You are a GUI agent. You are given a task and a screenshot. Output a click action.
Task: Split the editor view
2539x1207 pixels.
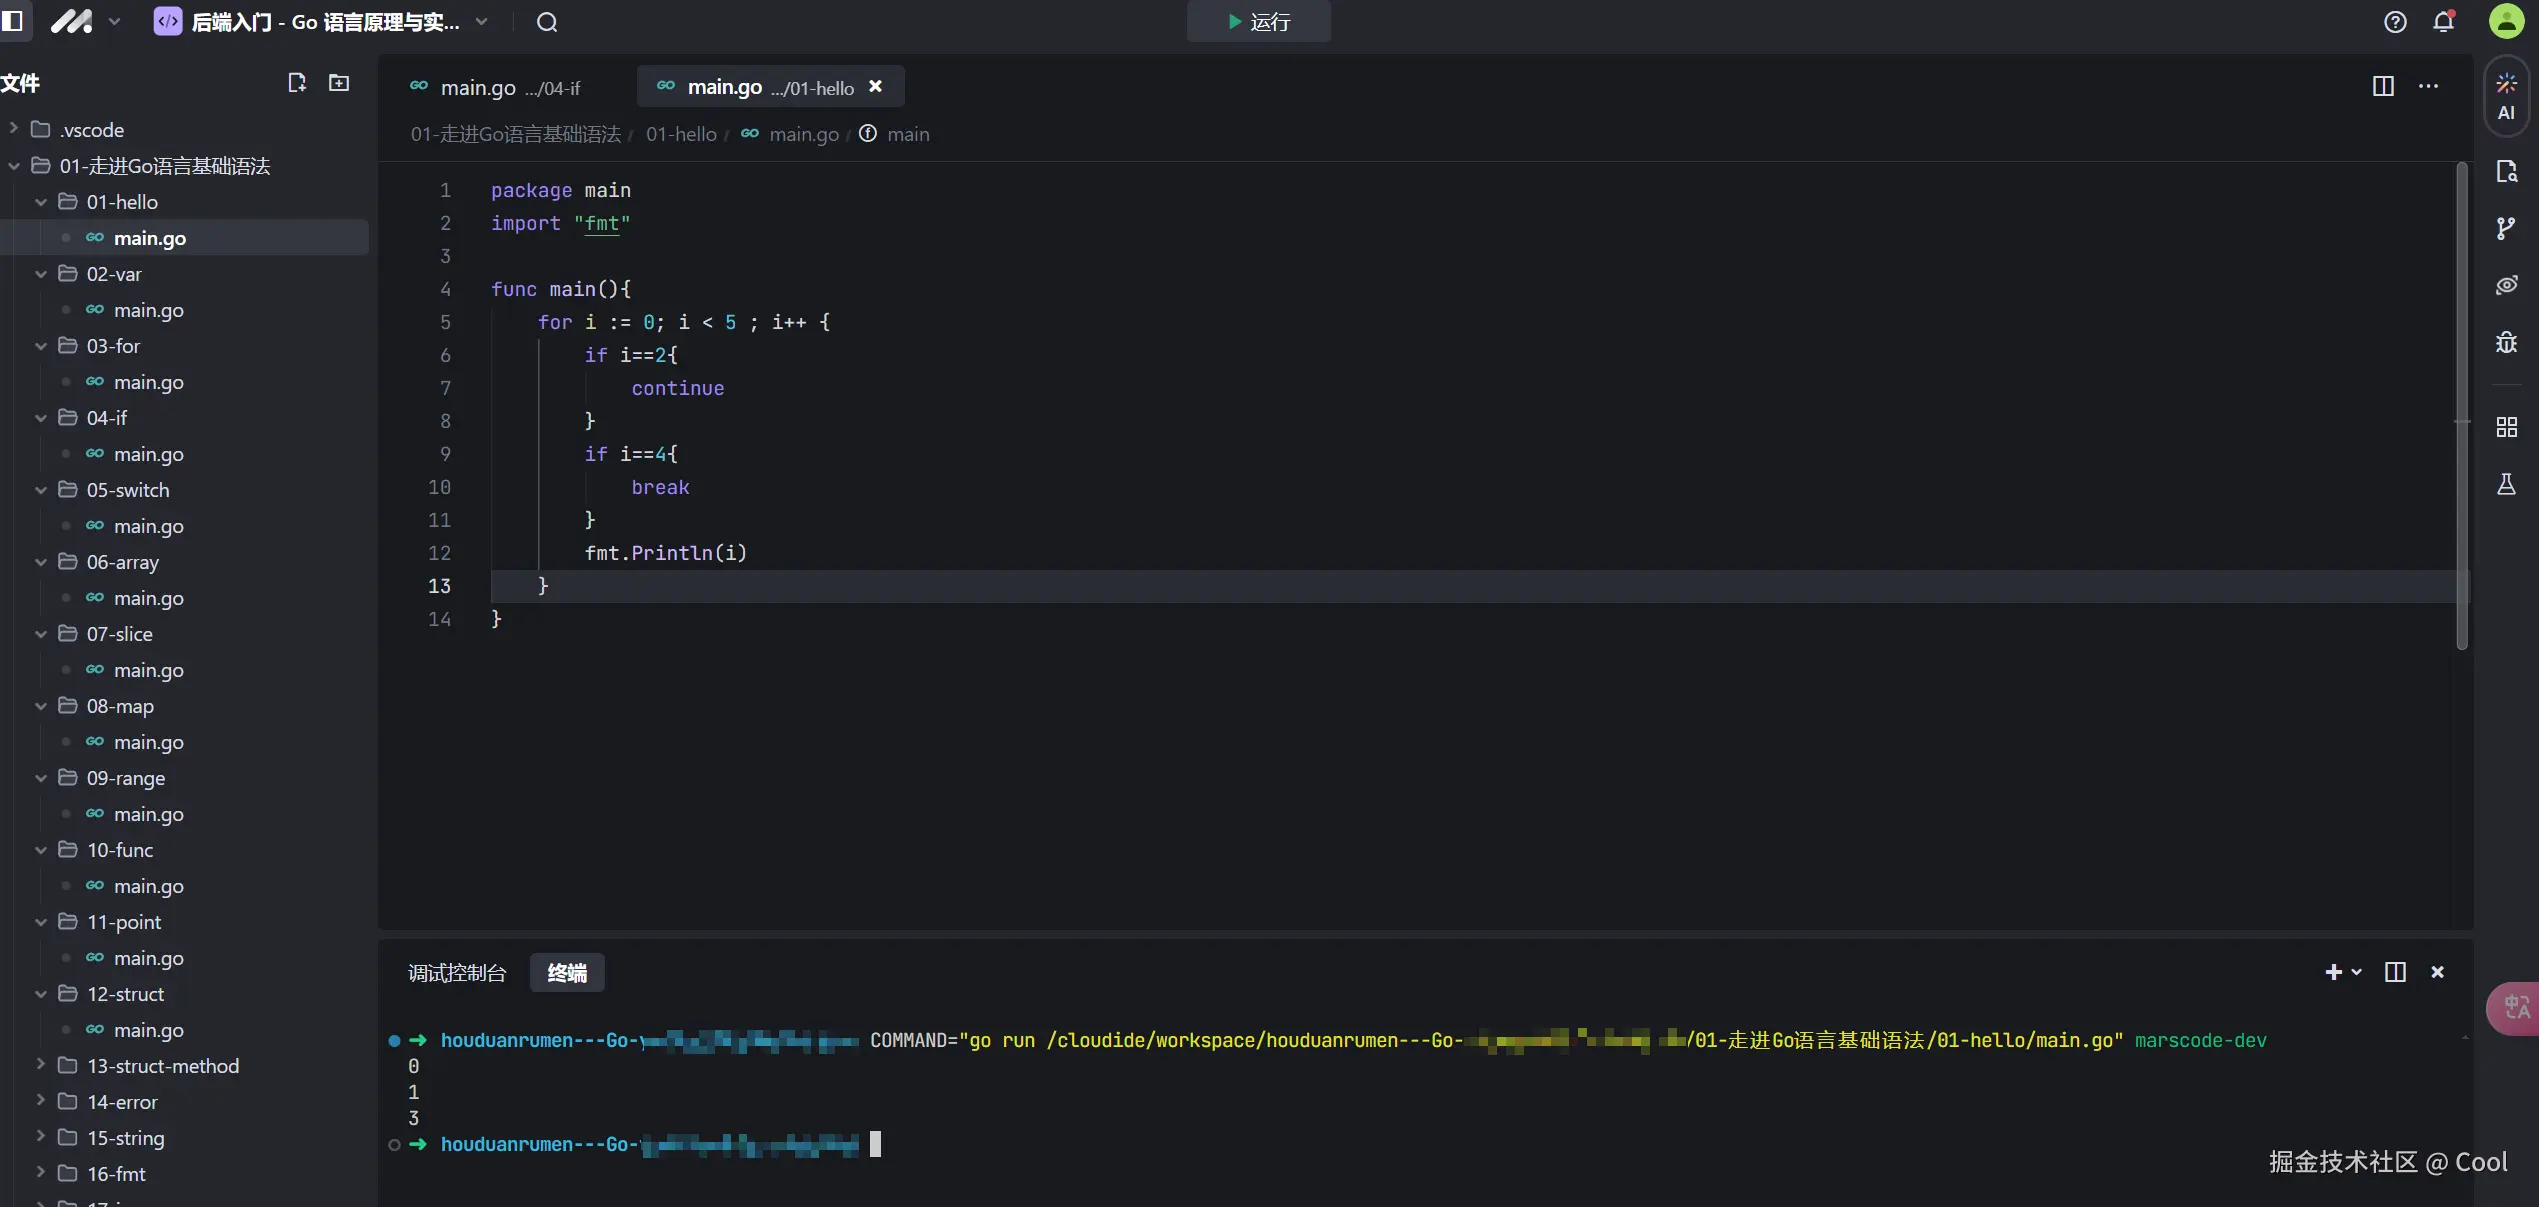click(x=2383, y=86)
